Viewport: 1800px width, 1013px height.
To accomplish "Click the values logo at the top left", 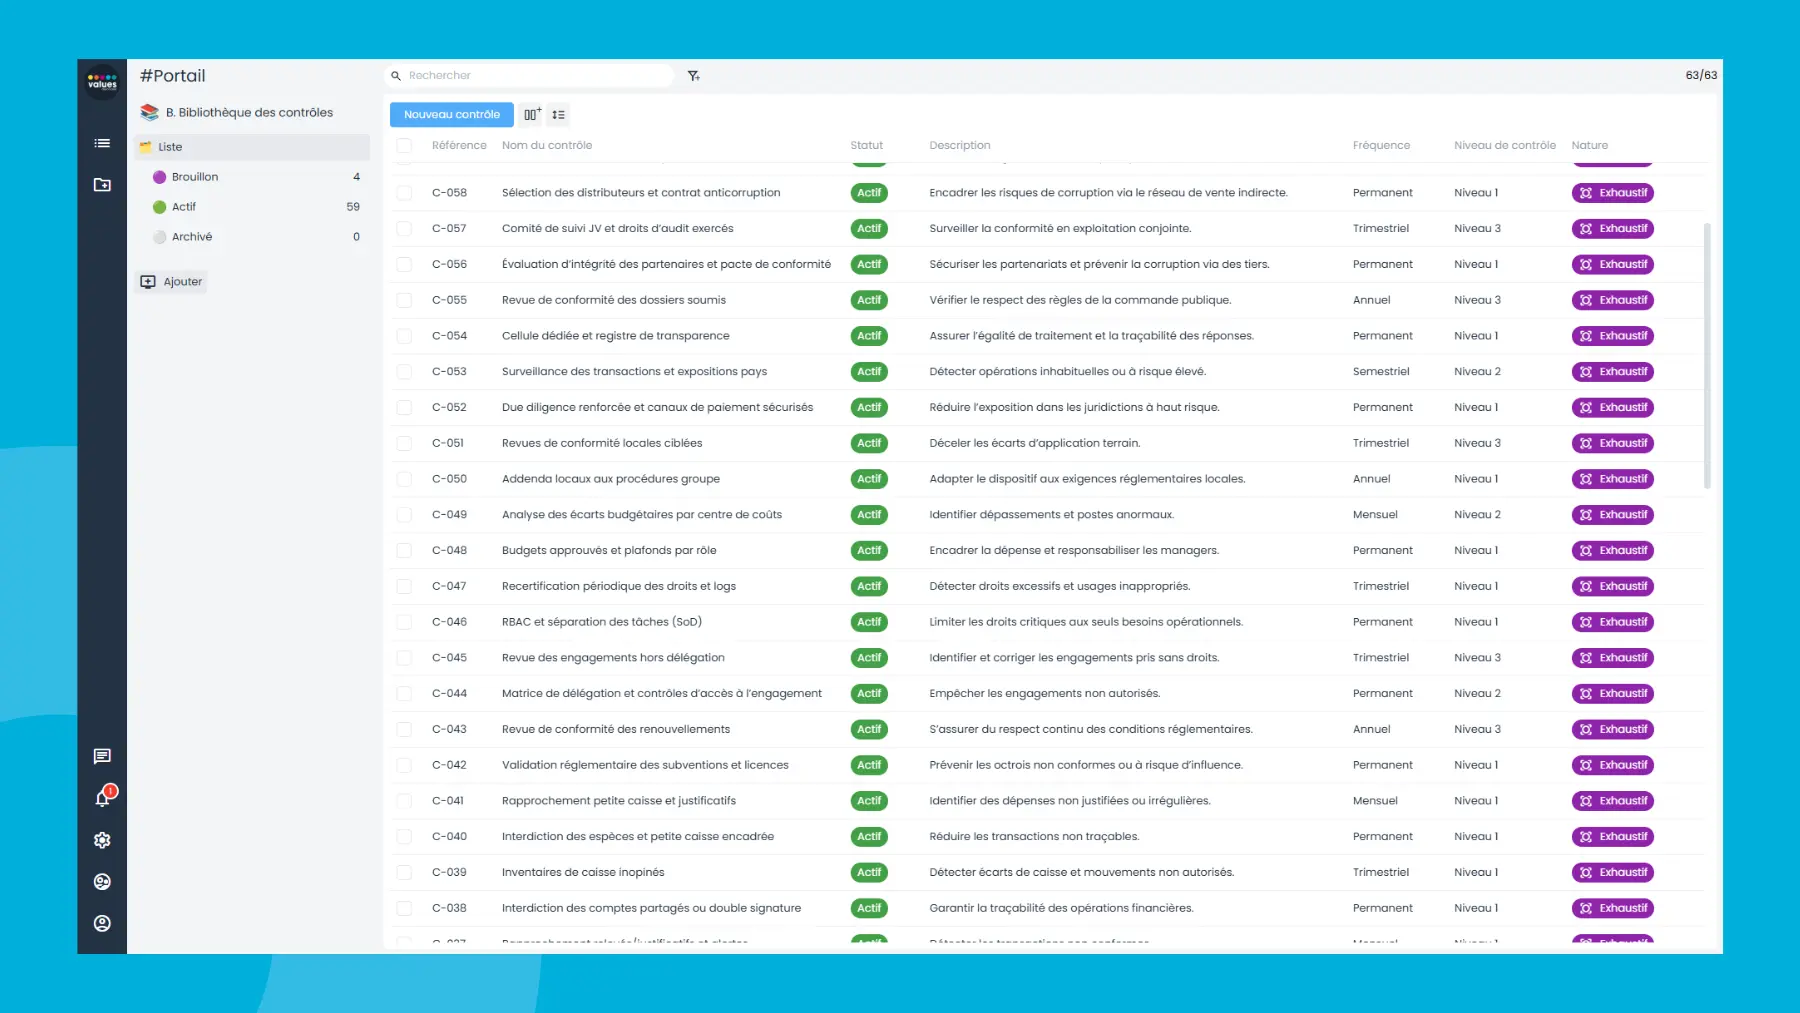I will pyautogui.click(x=101, y=83).
